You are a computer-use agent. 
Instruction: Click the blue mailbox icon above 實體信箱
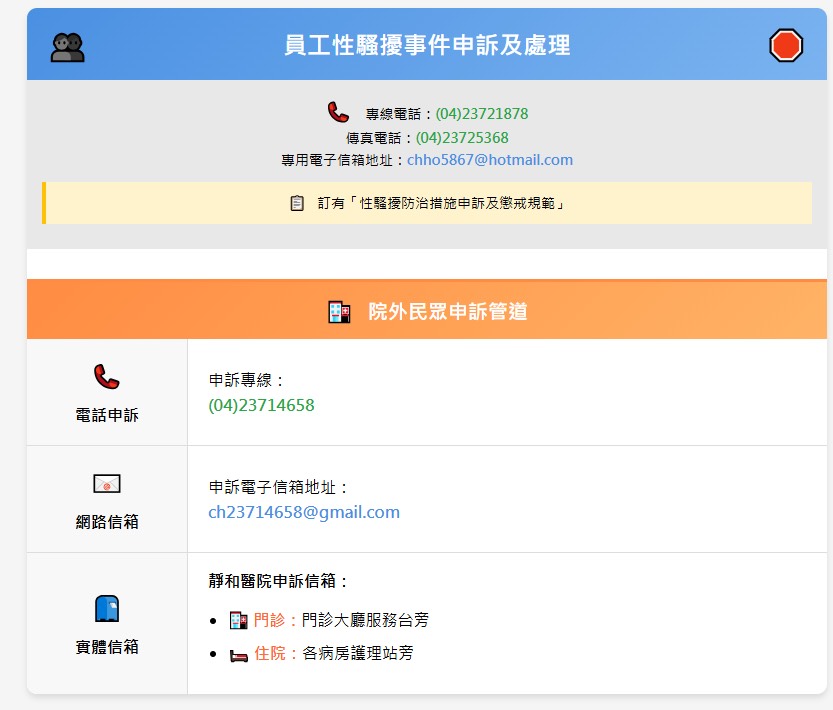tap(106, 608)
